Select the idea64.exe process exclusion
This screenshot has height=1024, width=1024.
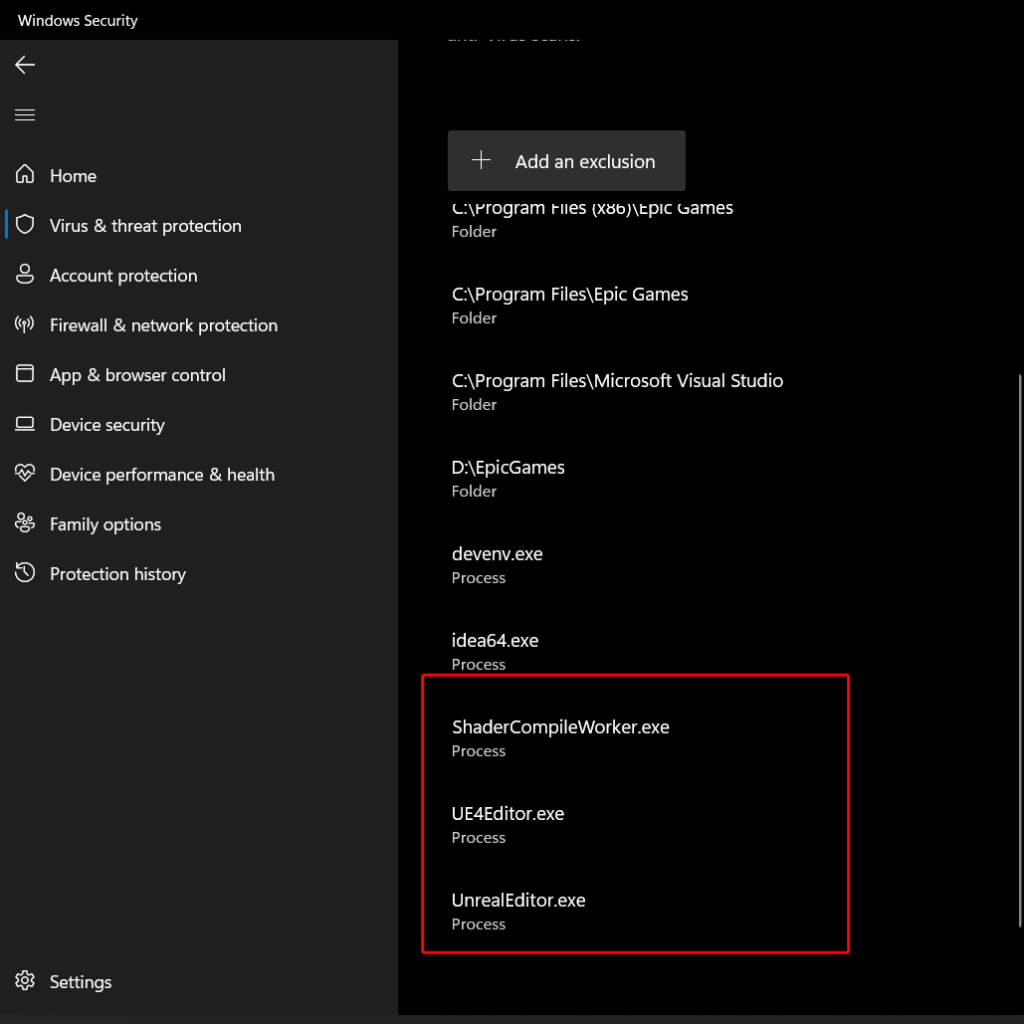point(494,651)
